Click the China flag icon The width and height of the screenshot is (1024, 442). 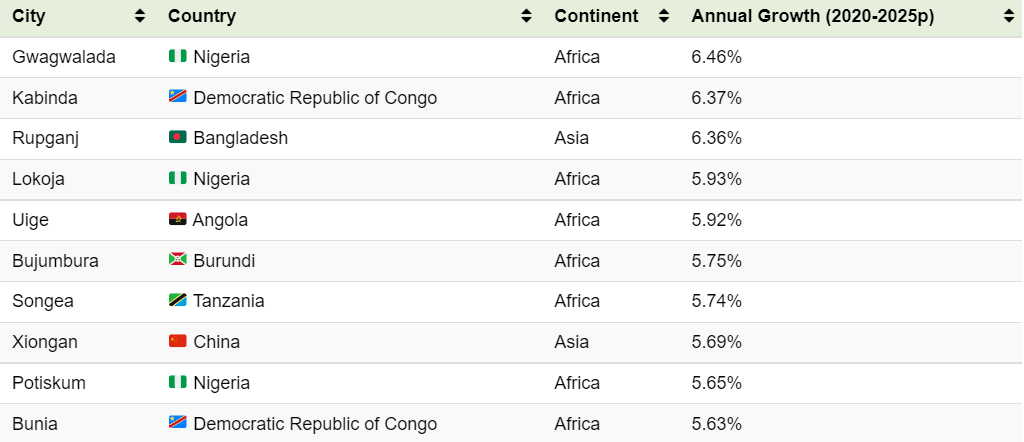[x=178, y=342]
